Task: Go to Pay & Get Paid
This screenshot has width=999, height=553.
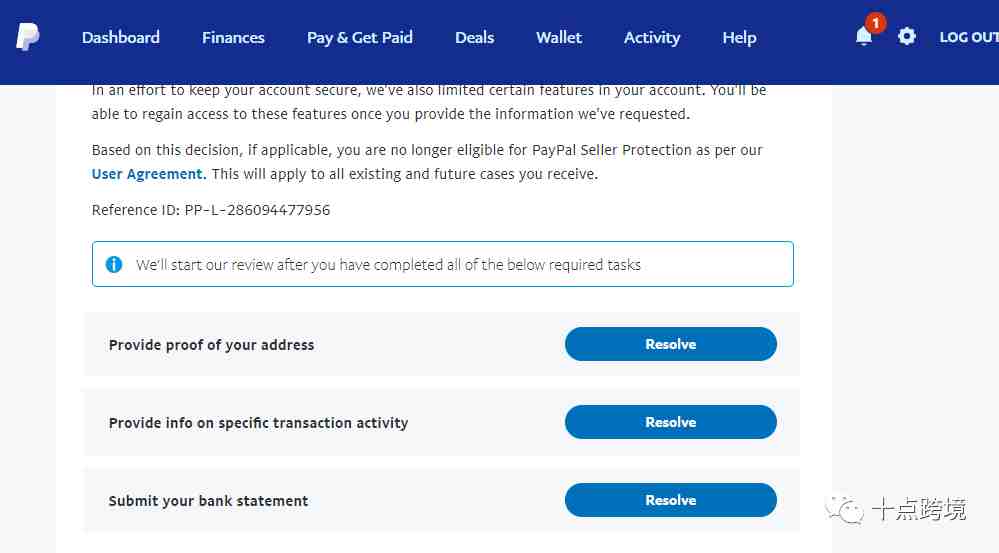Action: click(360, 38)
